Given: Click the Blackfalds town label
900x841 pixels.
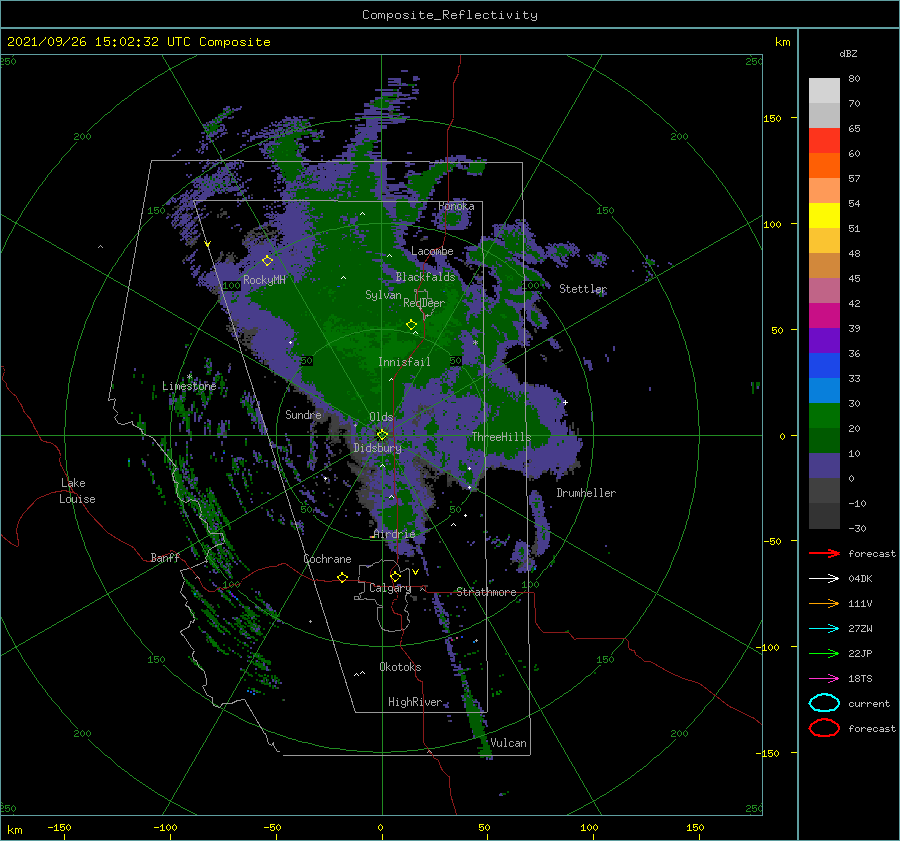Looking at the screenshot, I should pyautogui.click(x=425, y=277).
